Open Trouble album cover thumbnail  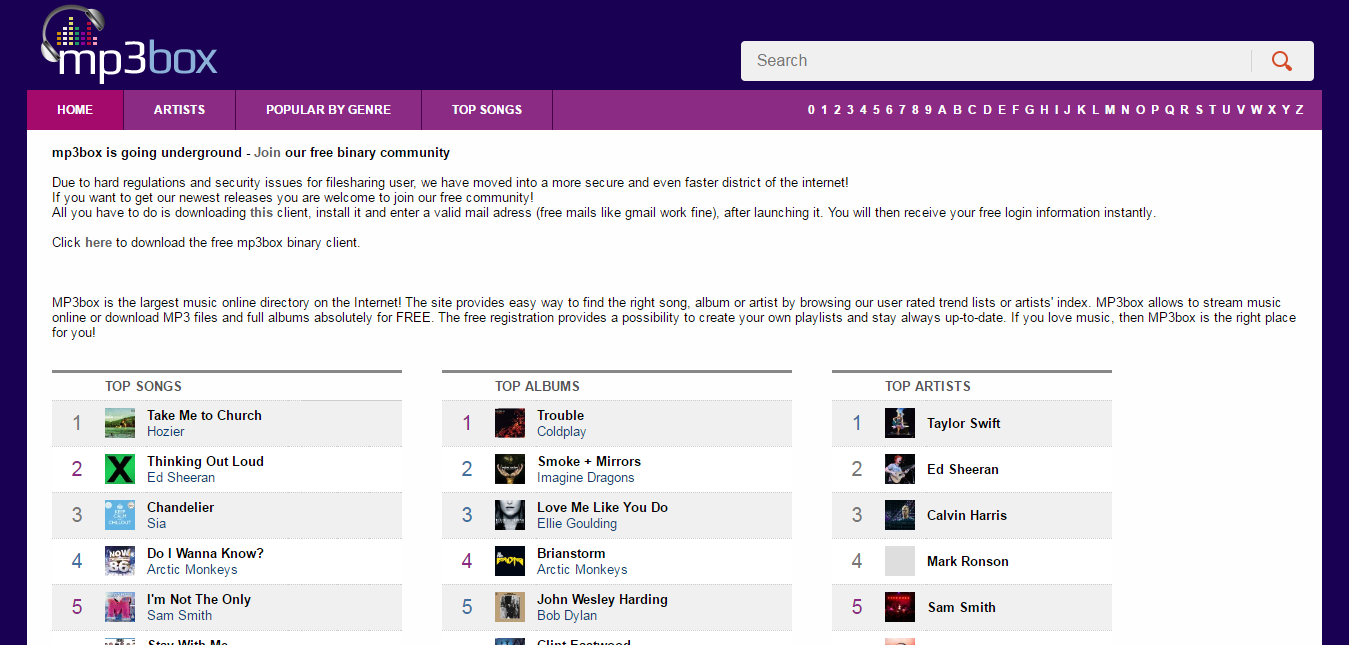[x=510, y=423]
